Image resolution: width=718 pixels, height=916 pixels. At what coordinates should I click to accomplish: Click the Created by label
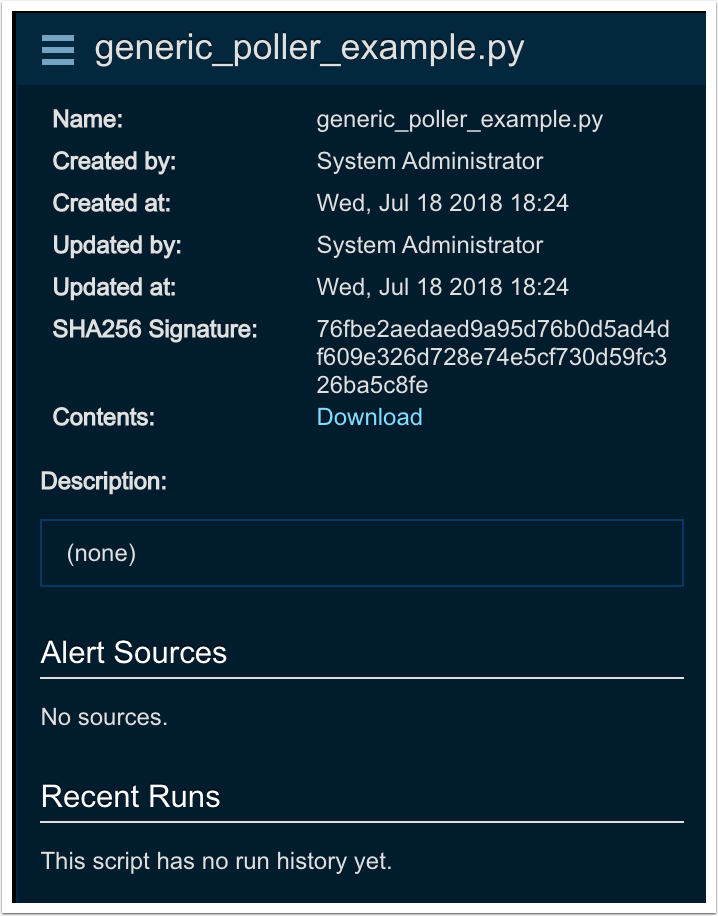114,161
